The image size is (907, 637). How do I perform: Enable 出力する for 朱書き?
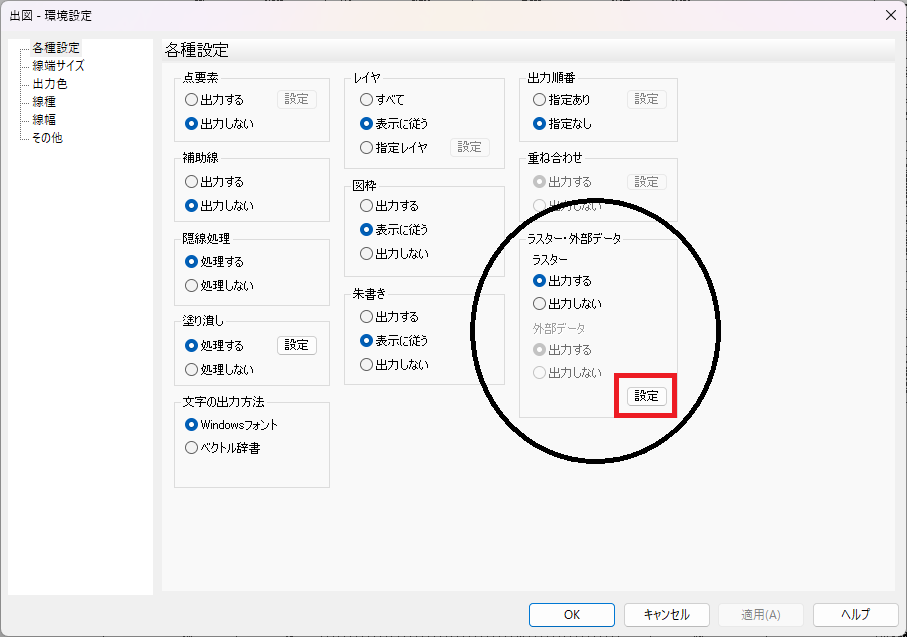tap(367, 316)
